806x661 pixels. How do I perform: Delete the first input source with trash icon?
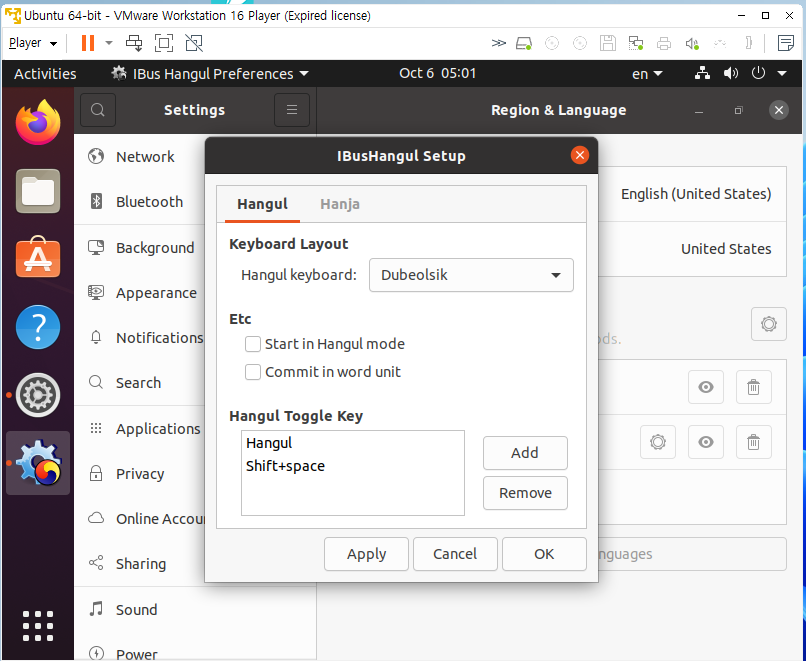(754, 387)
